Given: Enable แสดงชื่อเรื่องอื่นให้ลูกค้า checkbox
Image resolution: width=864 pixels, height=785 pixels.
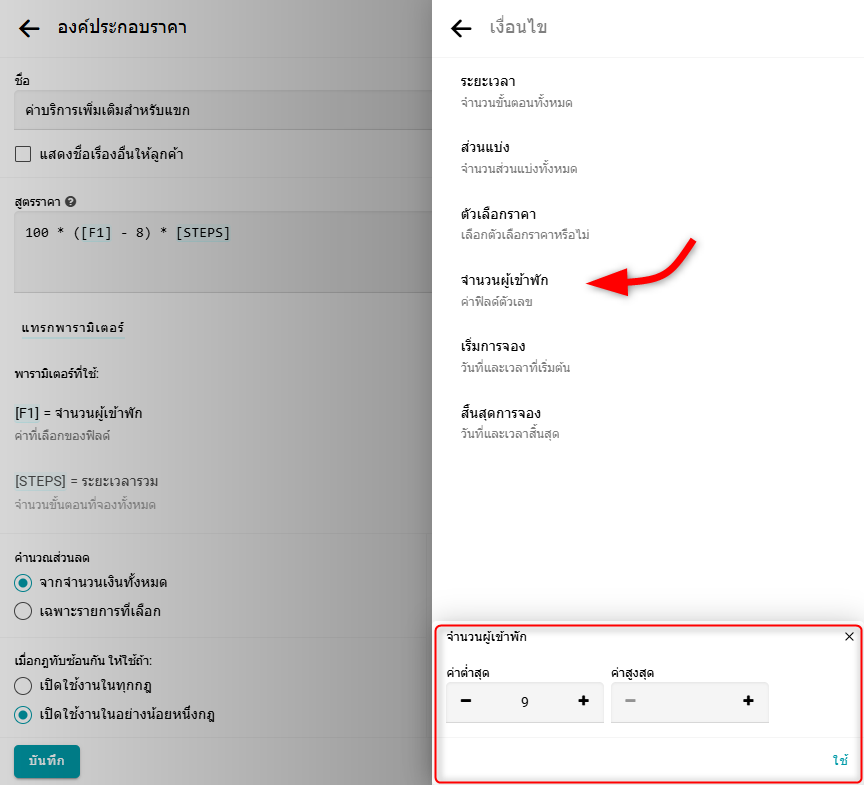Looking at the screenshot, I should pyautogui.click(x=23, y=154).
